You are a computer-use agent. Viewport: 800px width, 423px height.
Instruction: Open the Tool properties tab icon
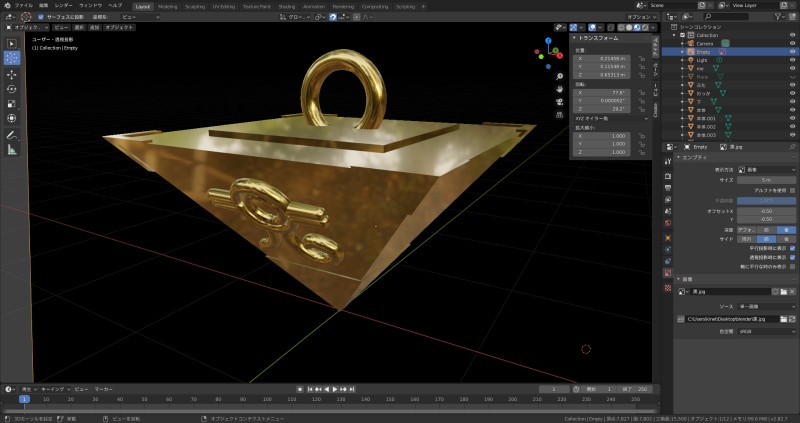[668, 161]
